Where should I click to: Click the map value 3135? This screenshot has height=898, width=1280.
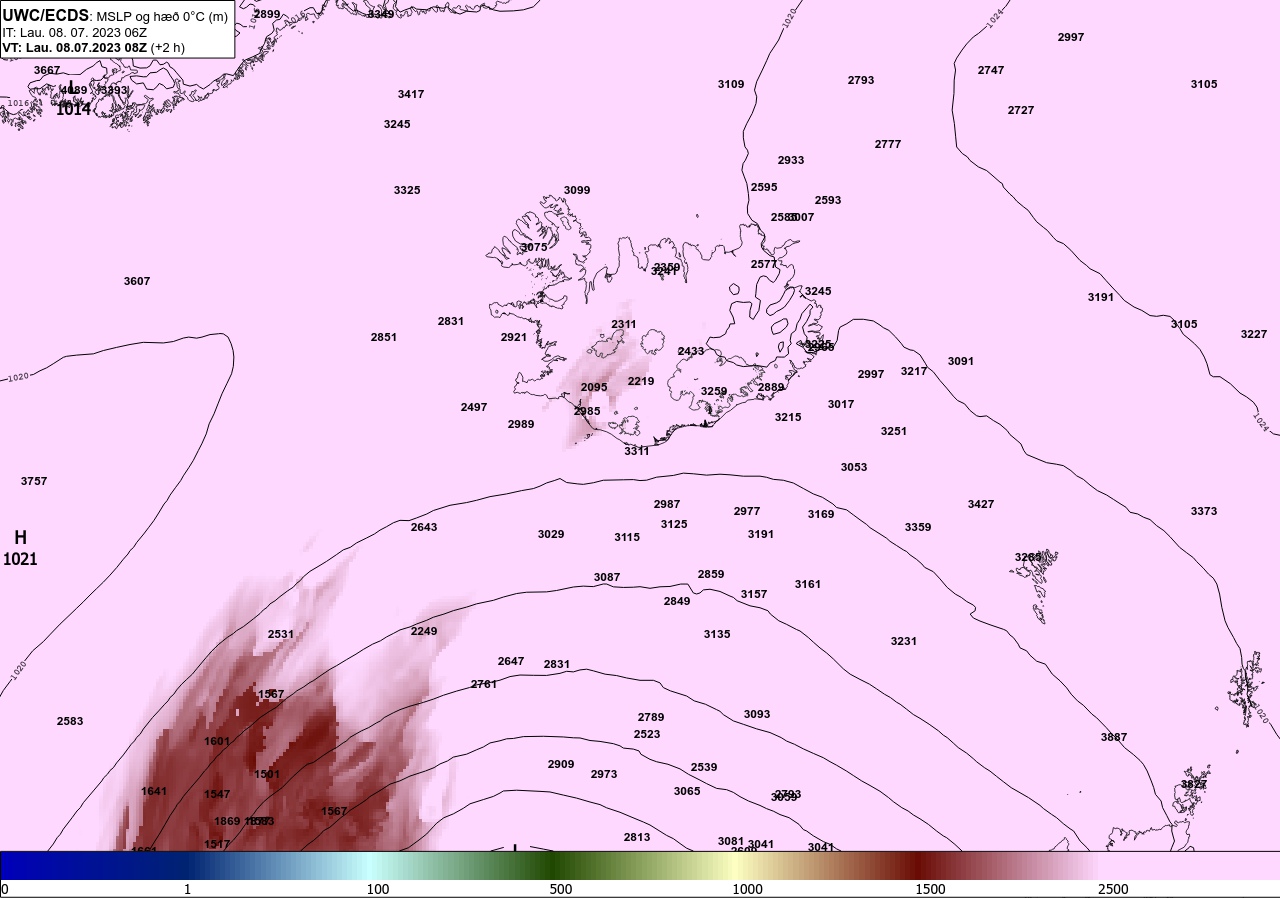pyautogui.click(x=717, y=634)
